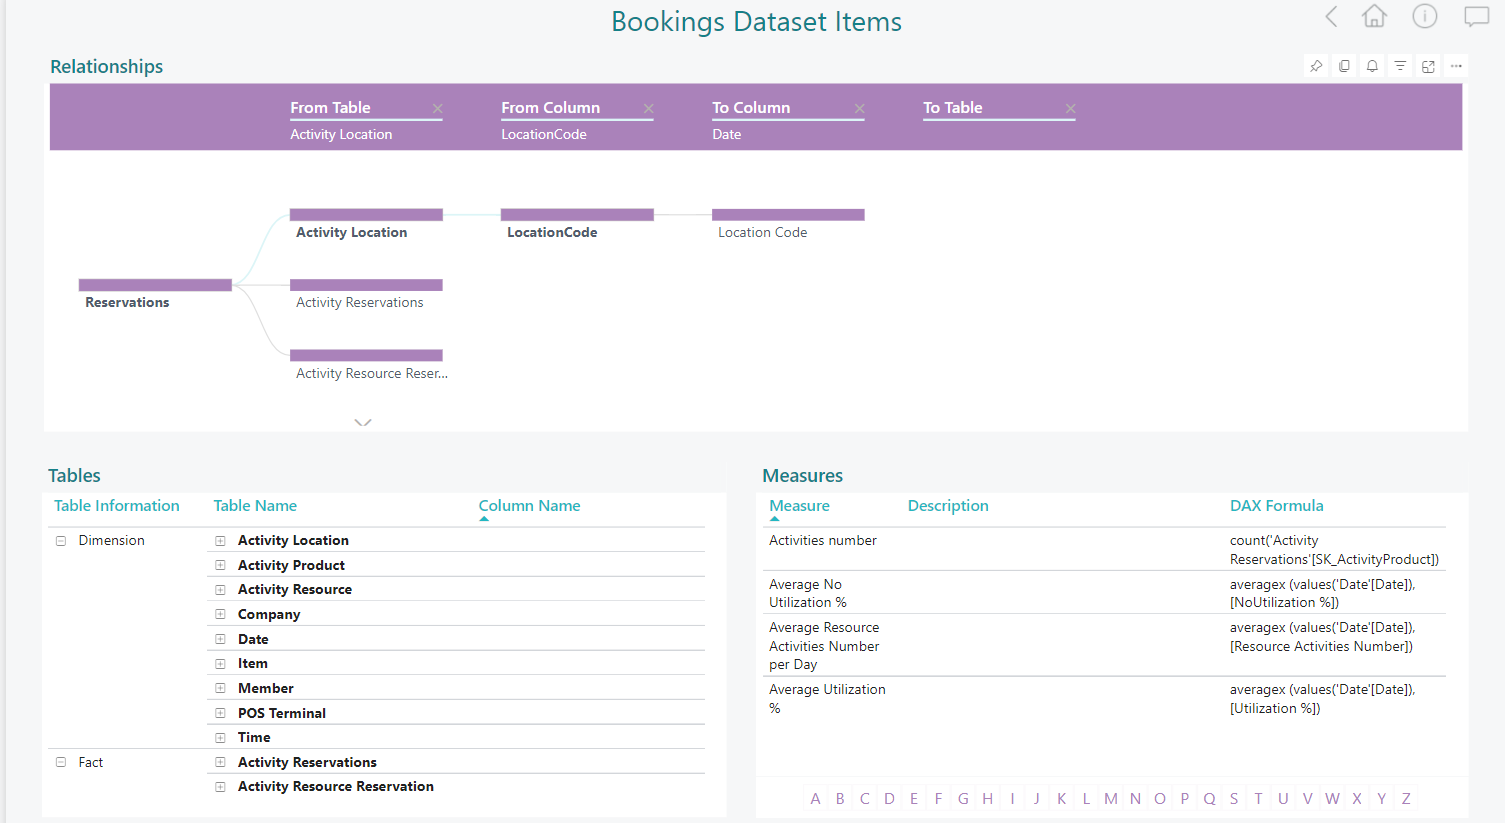Collapse the Fact table group
This screenshot has height=823, width=1505.
point(61,763)
